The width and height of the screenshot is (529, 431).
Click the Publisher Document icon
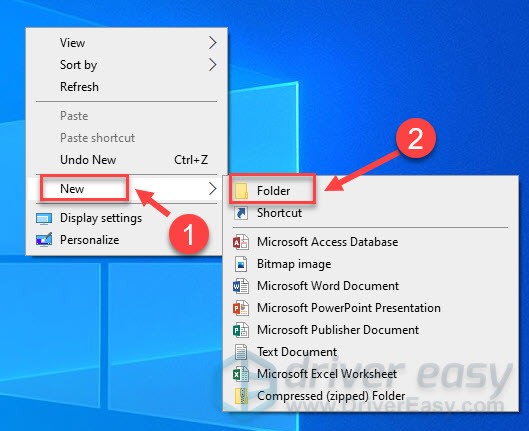tap(241, 330)
